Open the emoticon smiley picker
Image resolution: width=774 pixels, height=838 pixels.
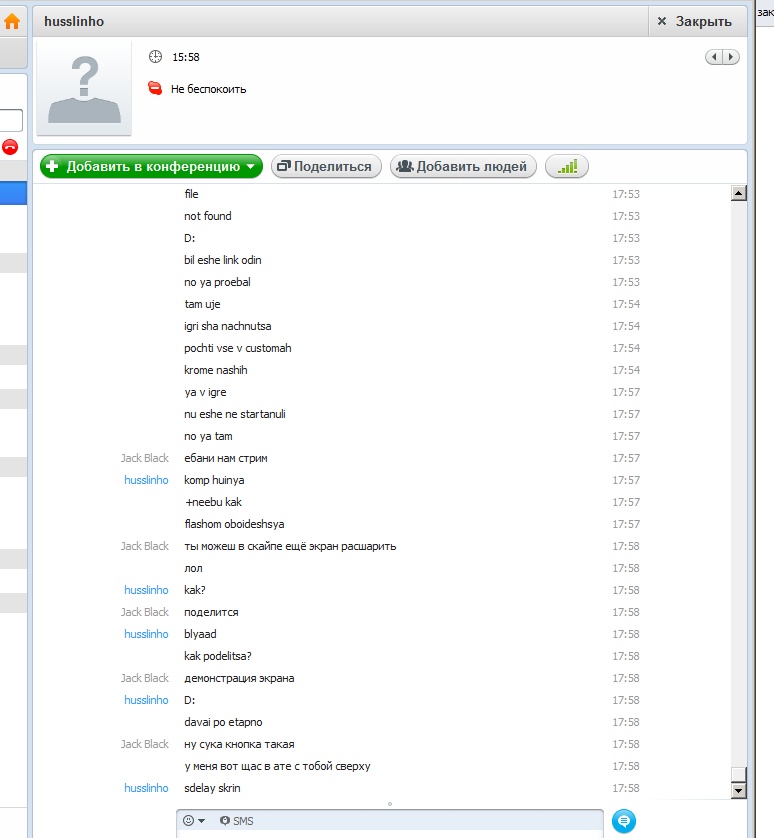point(194,820)
